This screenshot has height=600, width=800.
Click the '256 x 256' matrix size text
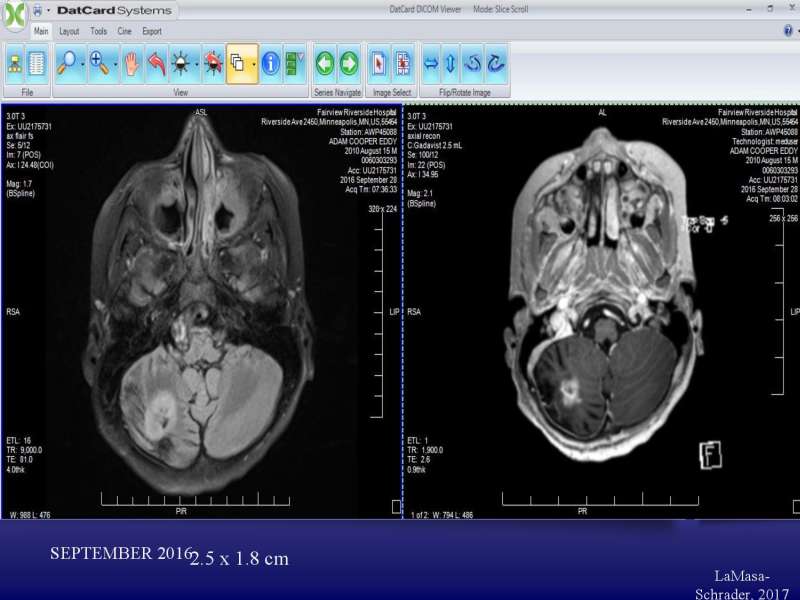coord(784,218)
